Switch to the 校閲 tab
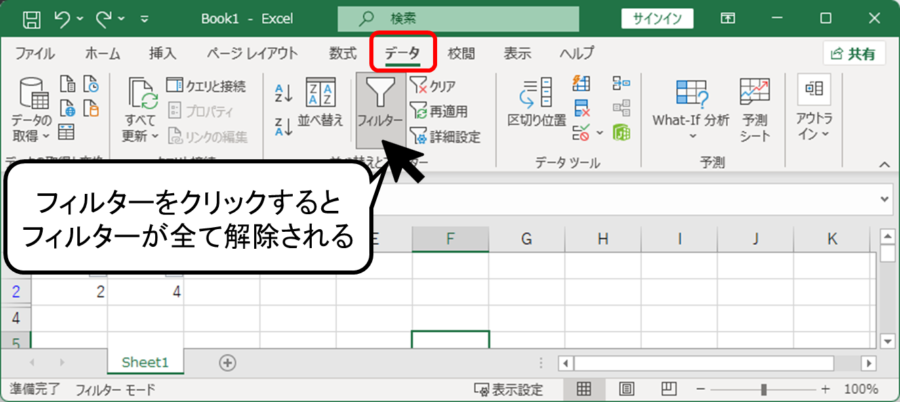The width and height of the screenshot is (900, 402). click(x=461, y=53)
